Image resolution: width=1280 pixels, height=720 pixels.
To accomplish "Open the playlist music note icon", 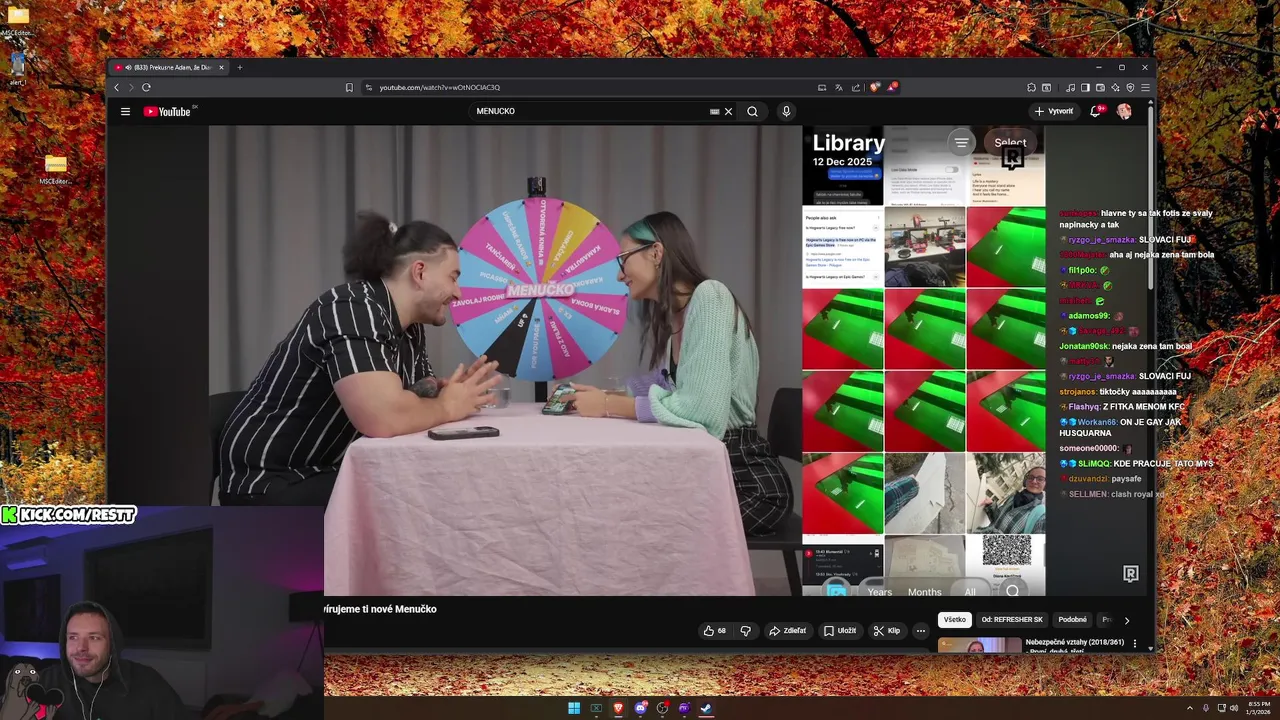I will 1070,87.
